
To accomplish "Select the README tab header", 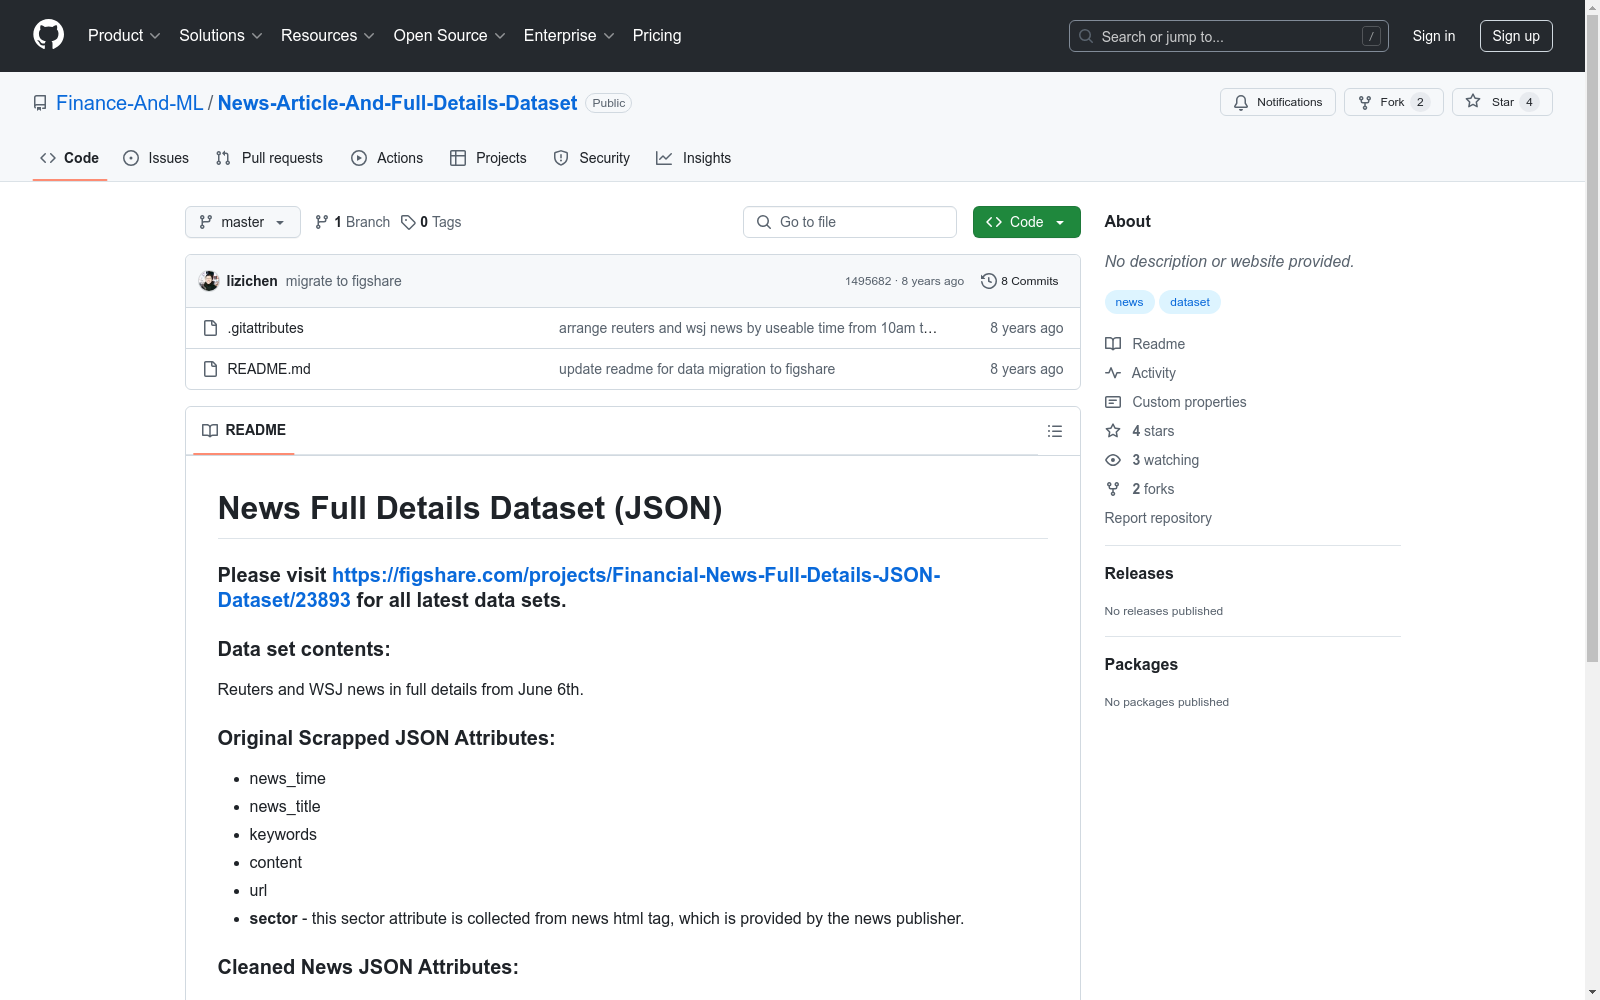I will pos(244,430).
